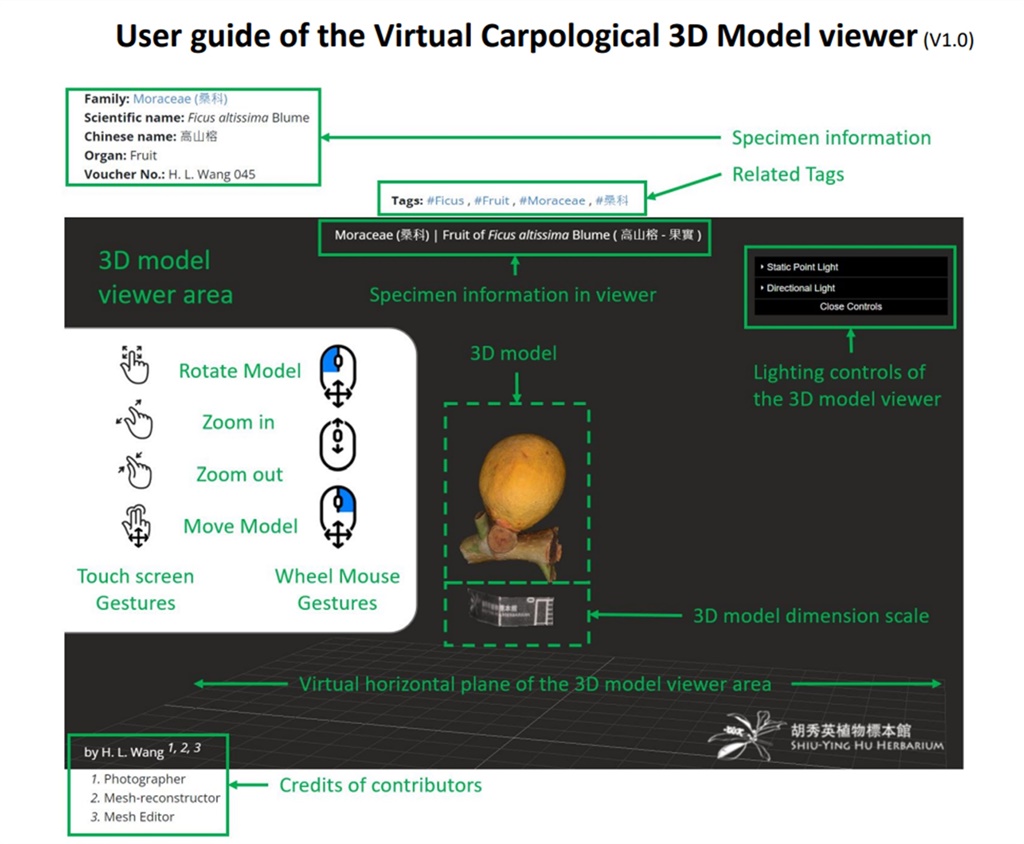This screenshot has height=844, width=1024.
Task: Click the zoom out pinch gesture icon
Action: click(x=134, y=470)
